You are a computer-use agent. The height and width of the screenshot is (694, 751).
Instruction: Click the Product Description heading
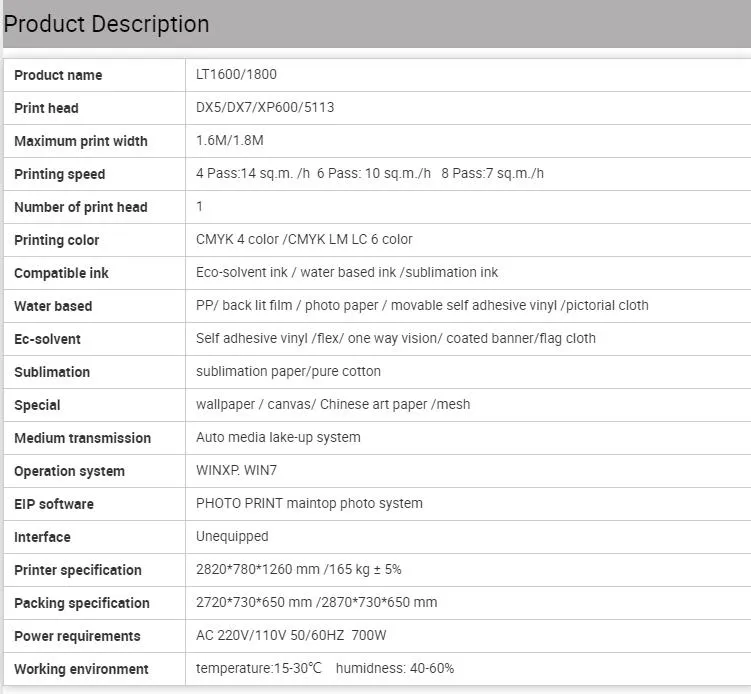[106, 24]
